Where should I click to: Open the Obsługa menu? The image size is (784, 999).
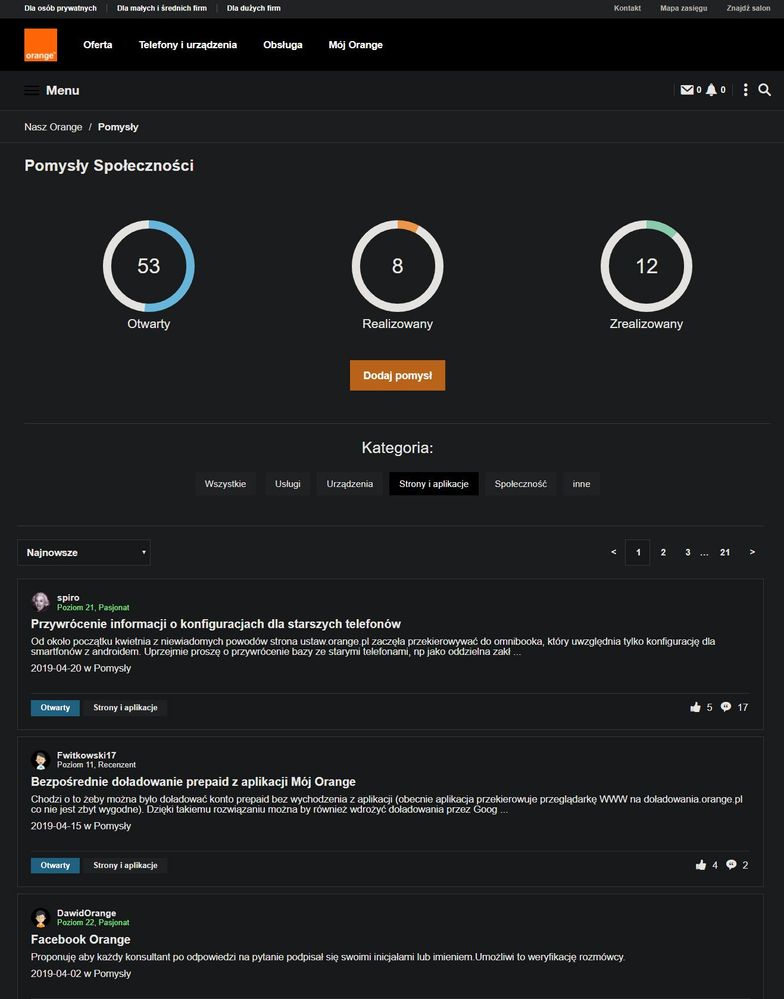[x=283, y=45]
